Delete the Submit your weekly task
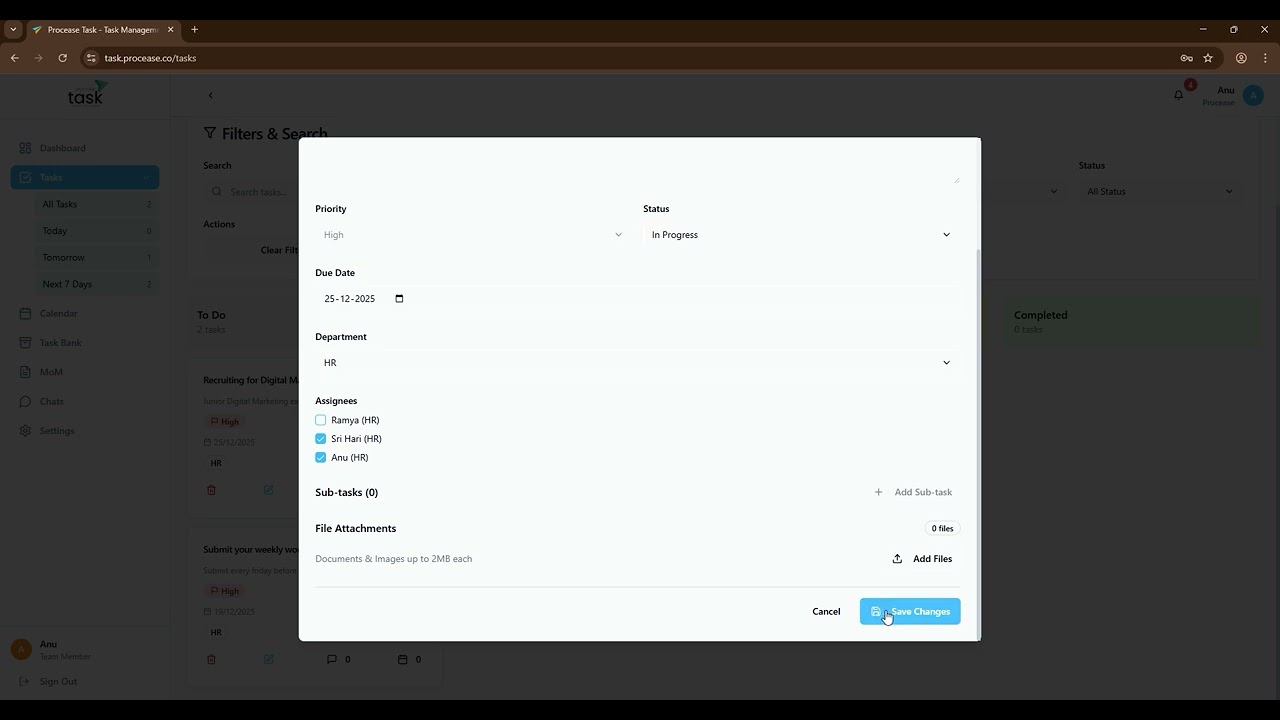The image size is (1280, 720). tap(211, 659)
